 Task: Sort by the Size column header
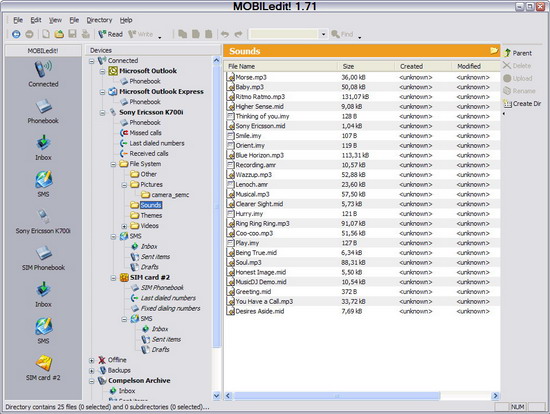[x=366, y=66]
